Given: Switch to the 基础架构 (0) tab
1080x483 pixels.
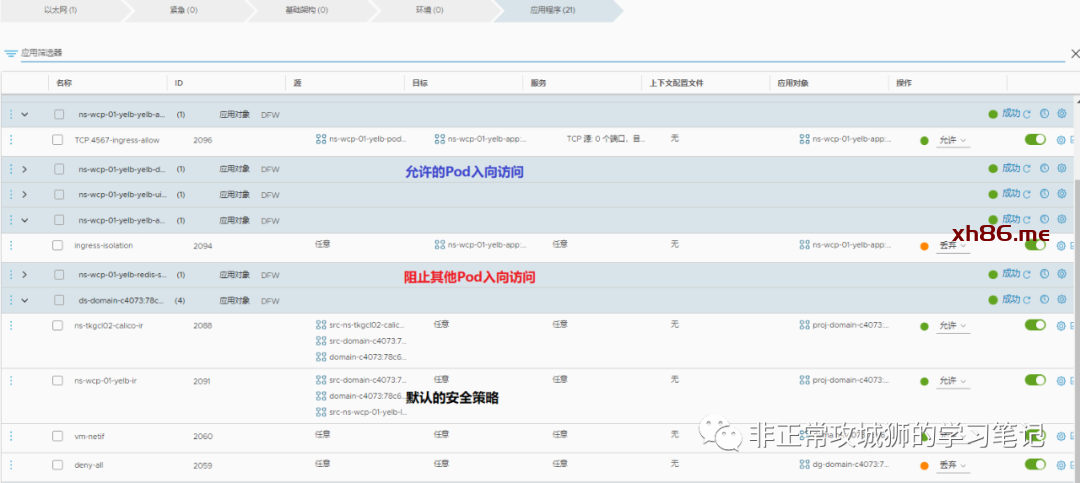Looking at the screenshot, I should tap(306, 10).
